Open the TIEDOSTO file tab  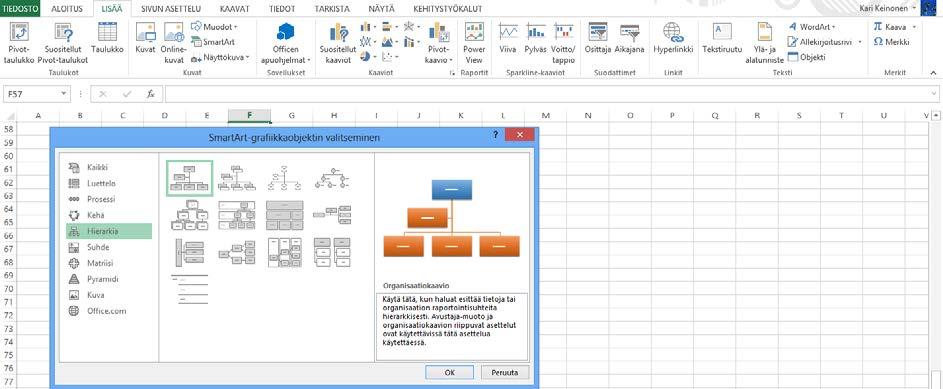point(20,8)
